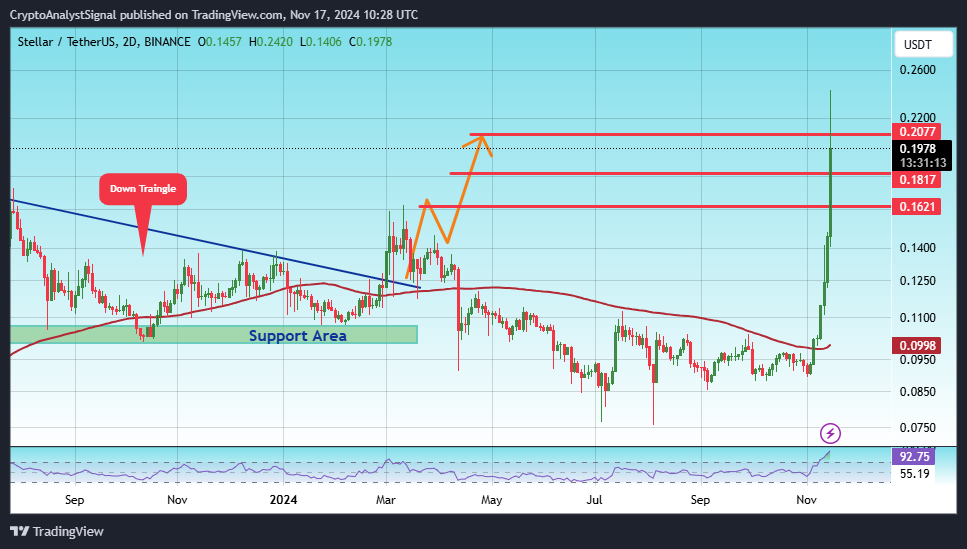Viewport: 967px width, 549px height.
Task: Click the Down Traingle red callout
Action: pos(143,189)
